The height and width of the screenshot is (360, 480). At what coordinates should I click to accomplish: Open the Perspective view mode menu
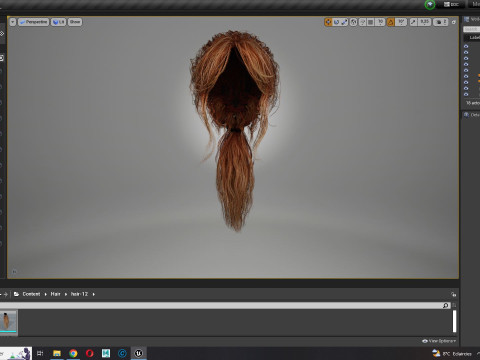coord(33,22)
